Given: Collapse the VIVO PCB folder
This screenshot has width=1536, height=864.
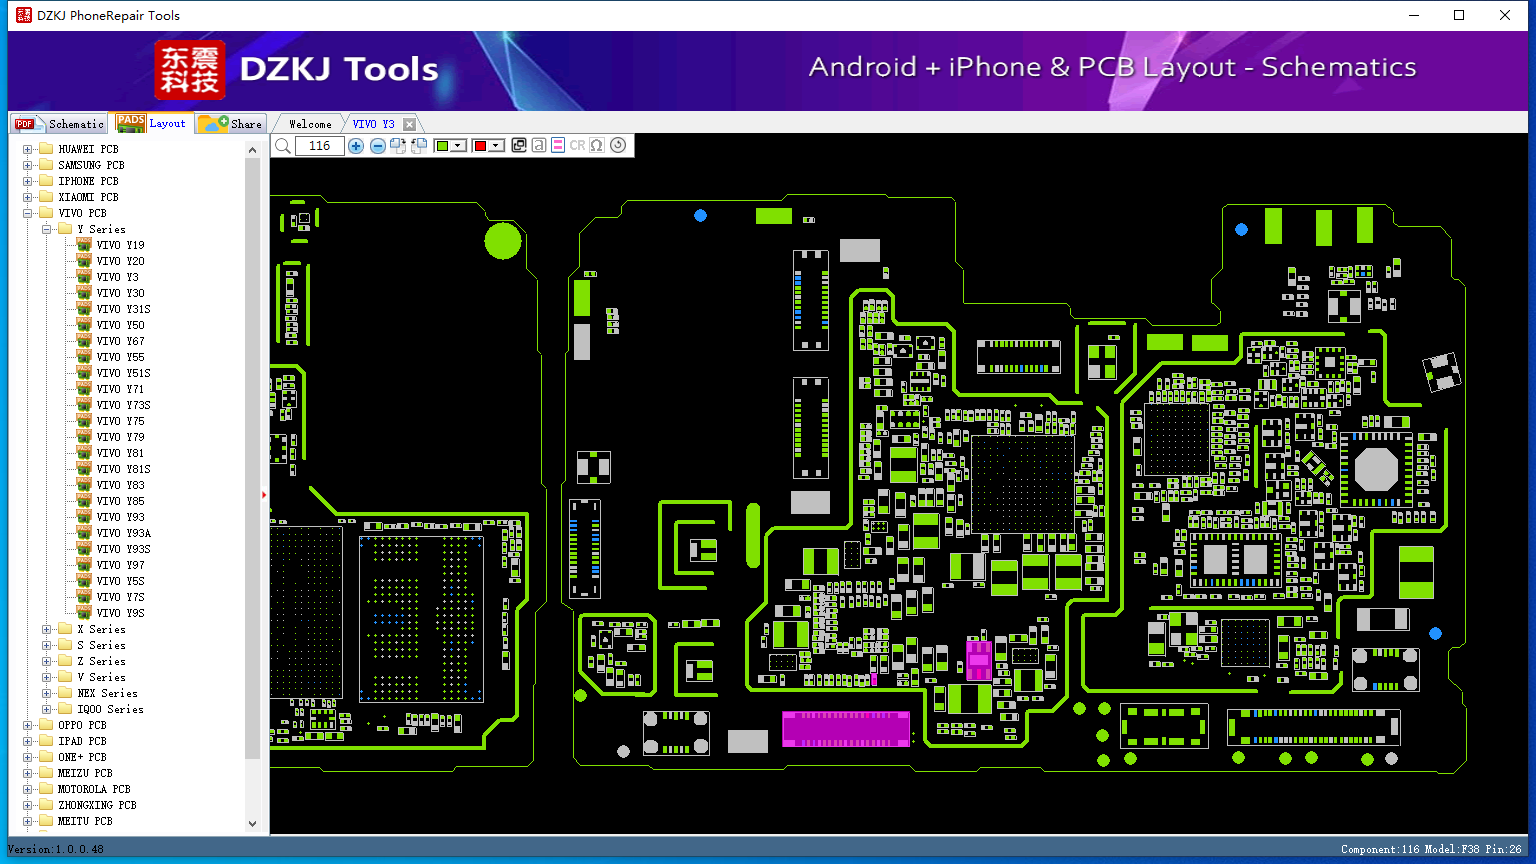Looking at the screenshot, I should 28,213.
